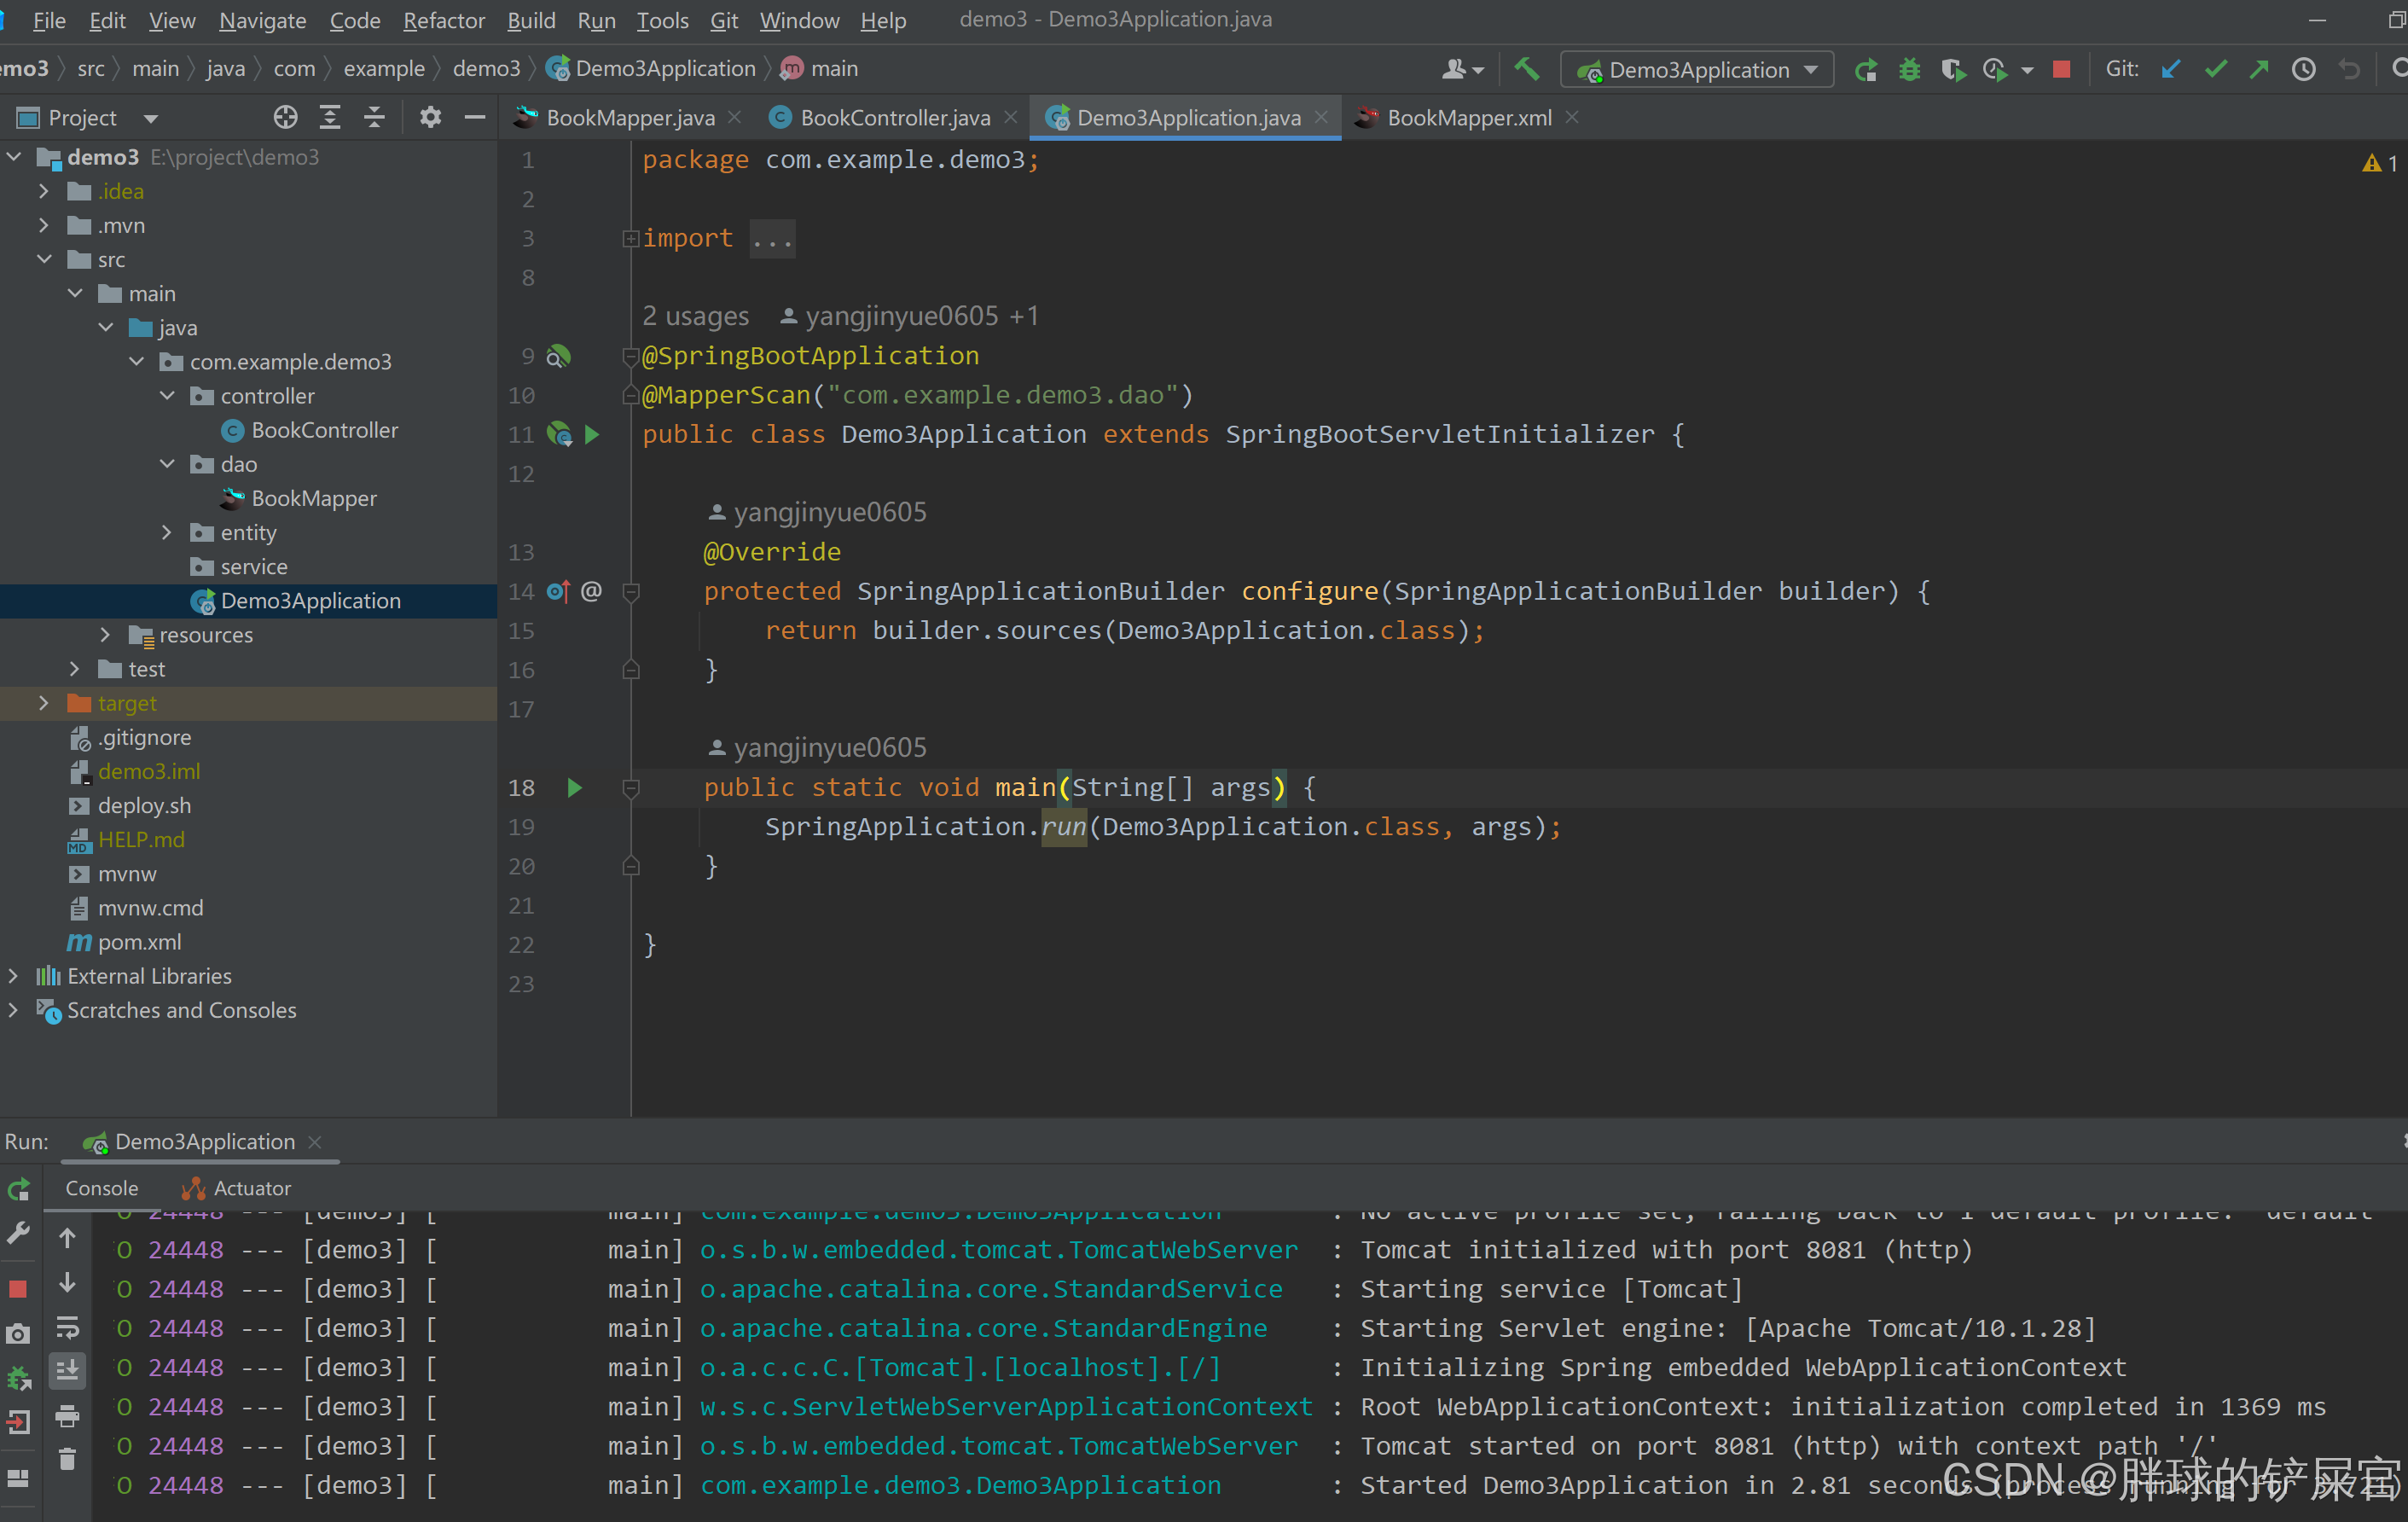Open Git history clock icon
This screenshot has width=2408, height=1522.
click(2304, 69)
